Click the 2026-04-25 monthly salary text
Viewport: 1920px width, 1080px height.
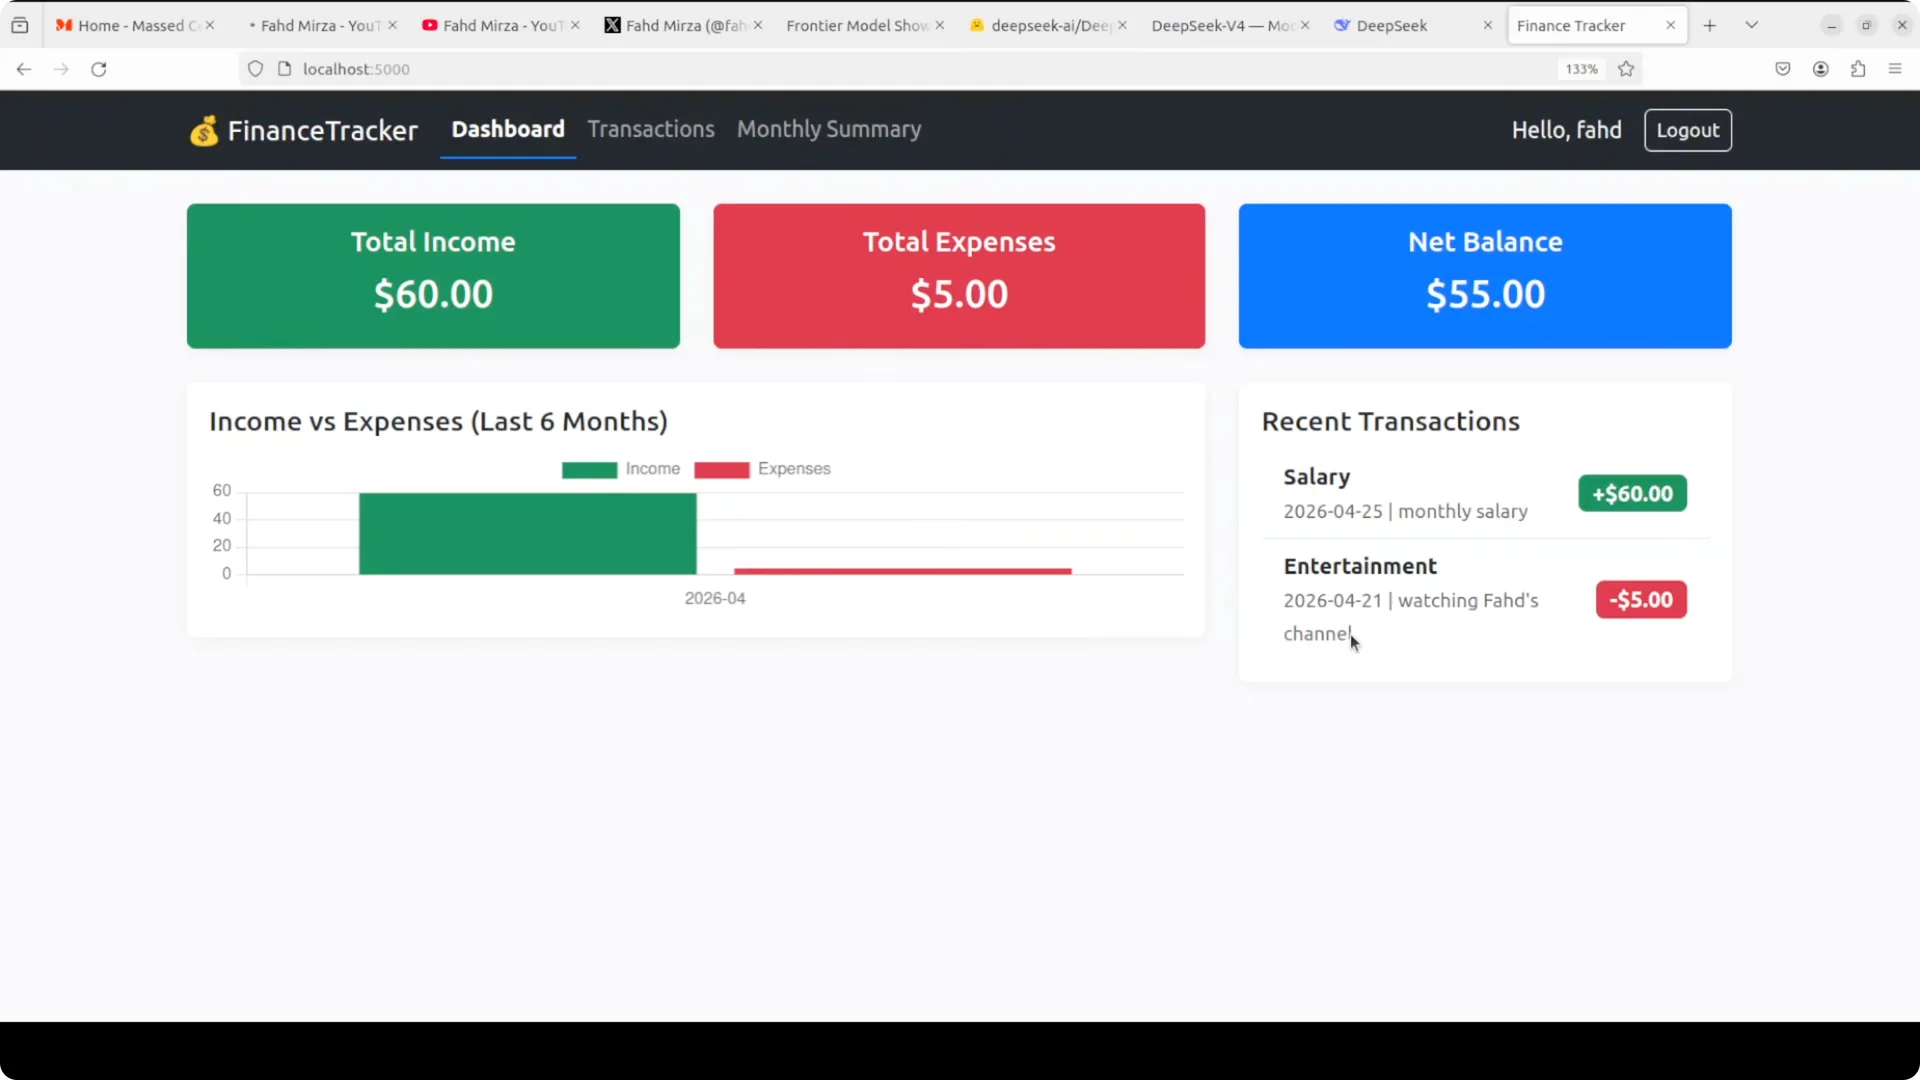tap(1405, 511)
